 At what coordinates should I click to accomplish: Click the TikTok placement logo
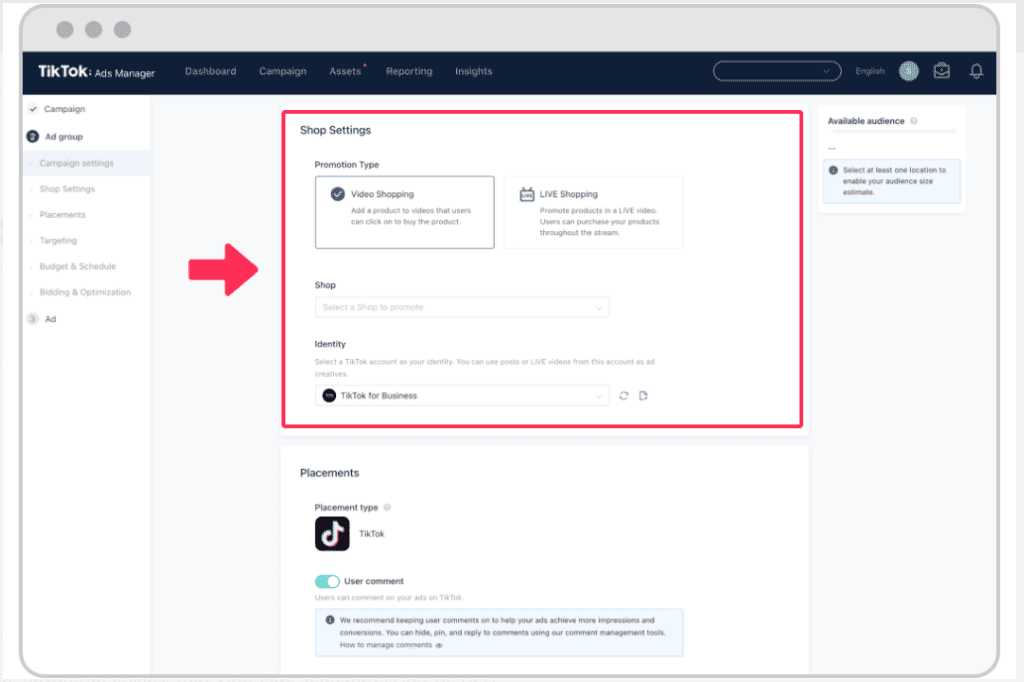[332, 534]
